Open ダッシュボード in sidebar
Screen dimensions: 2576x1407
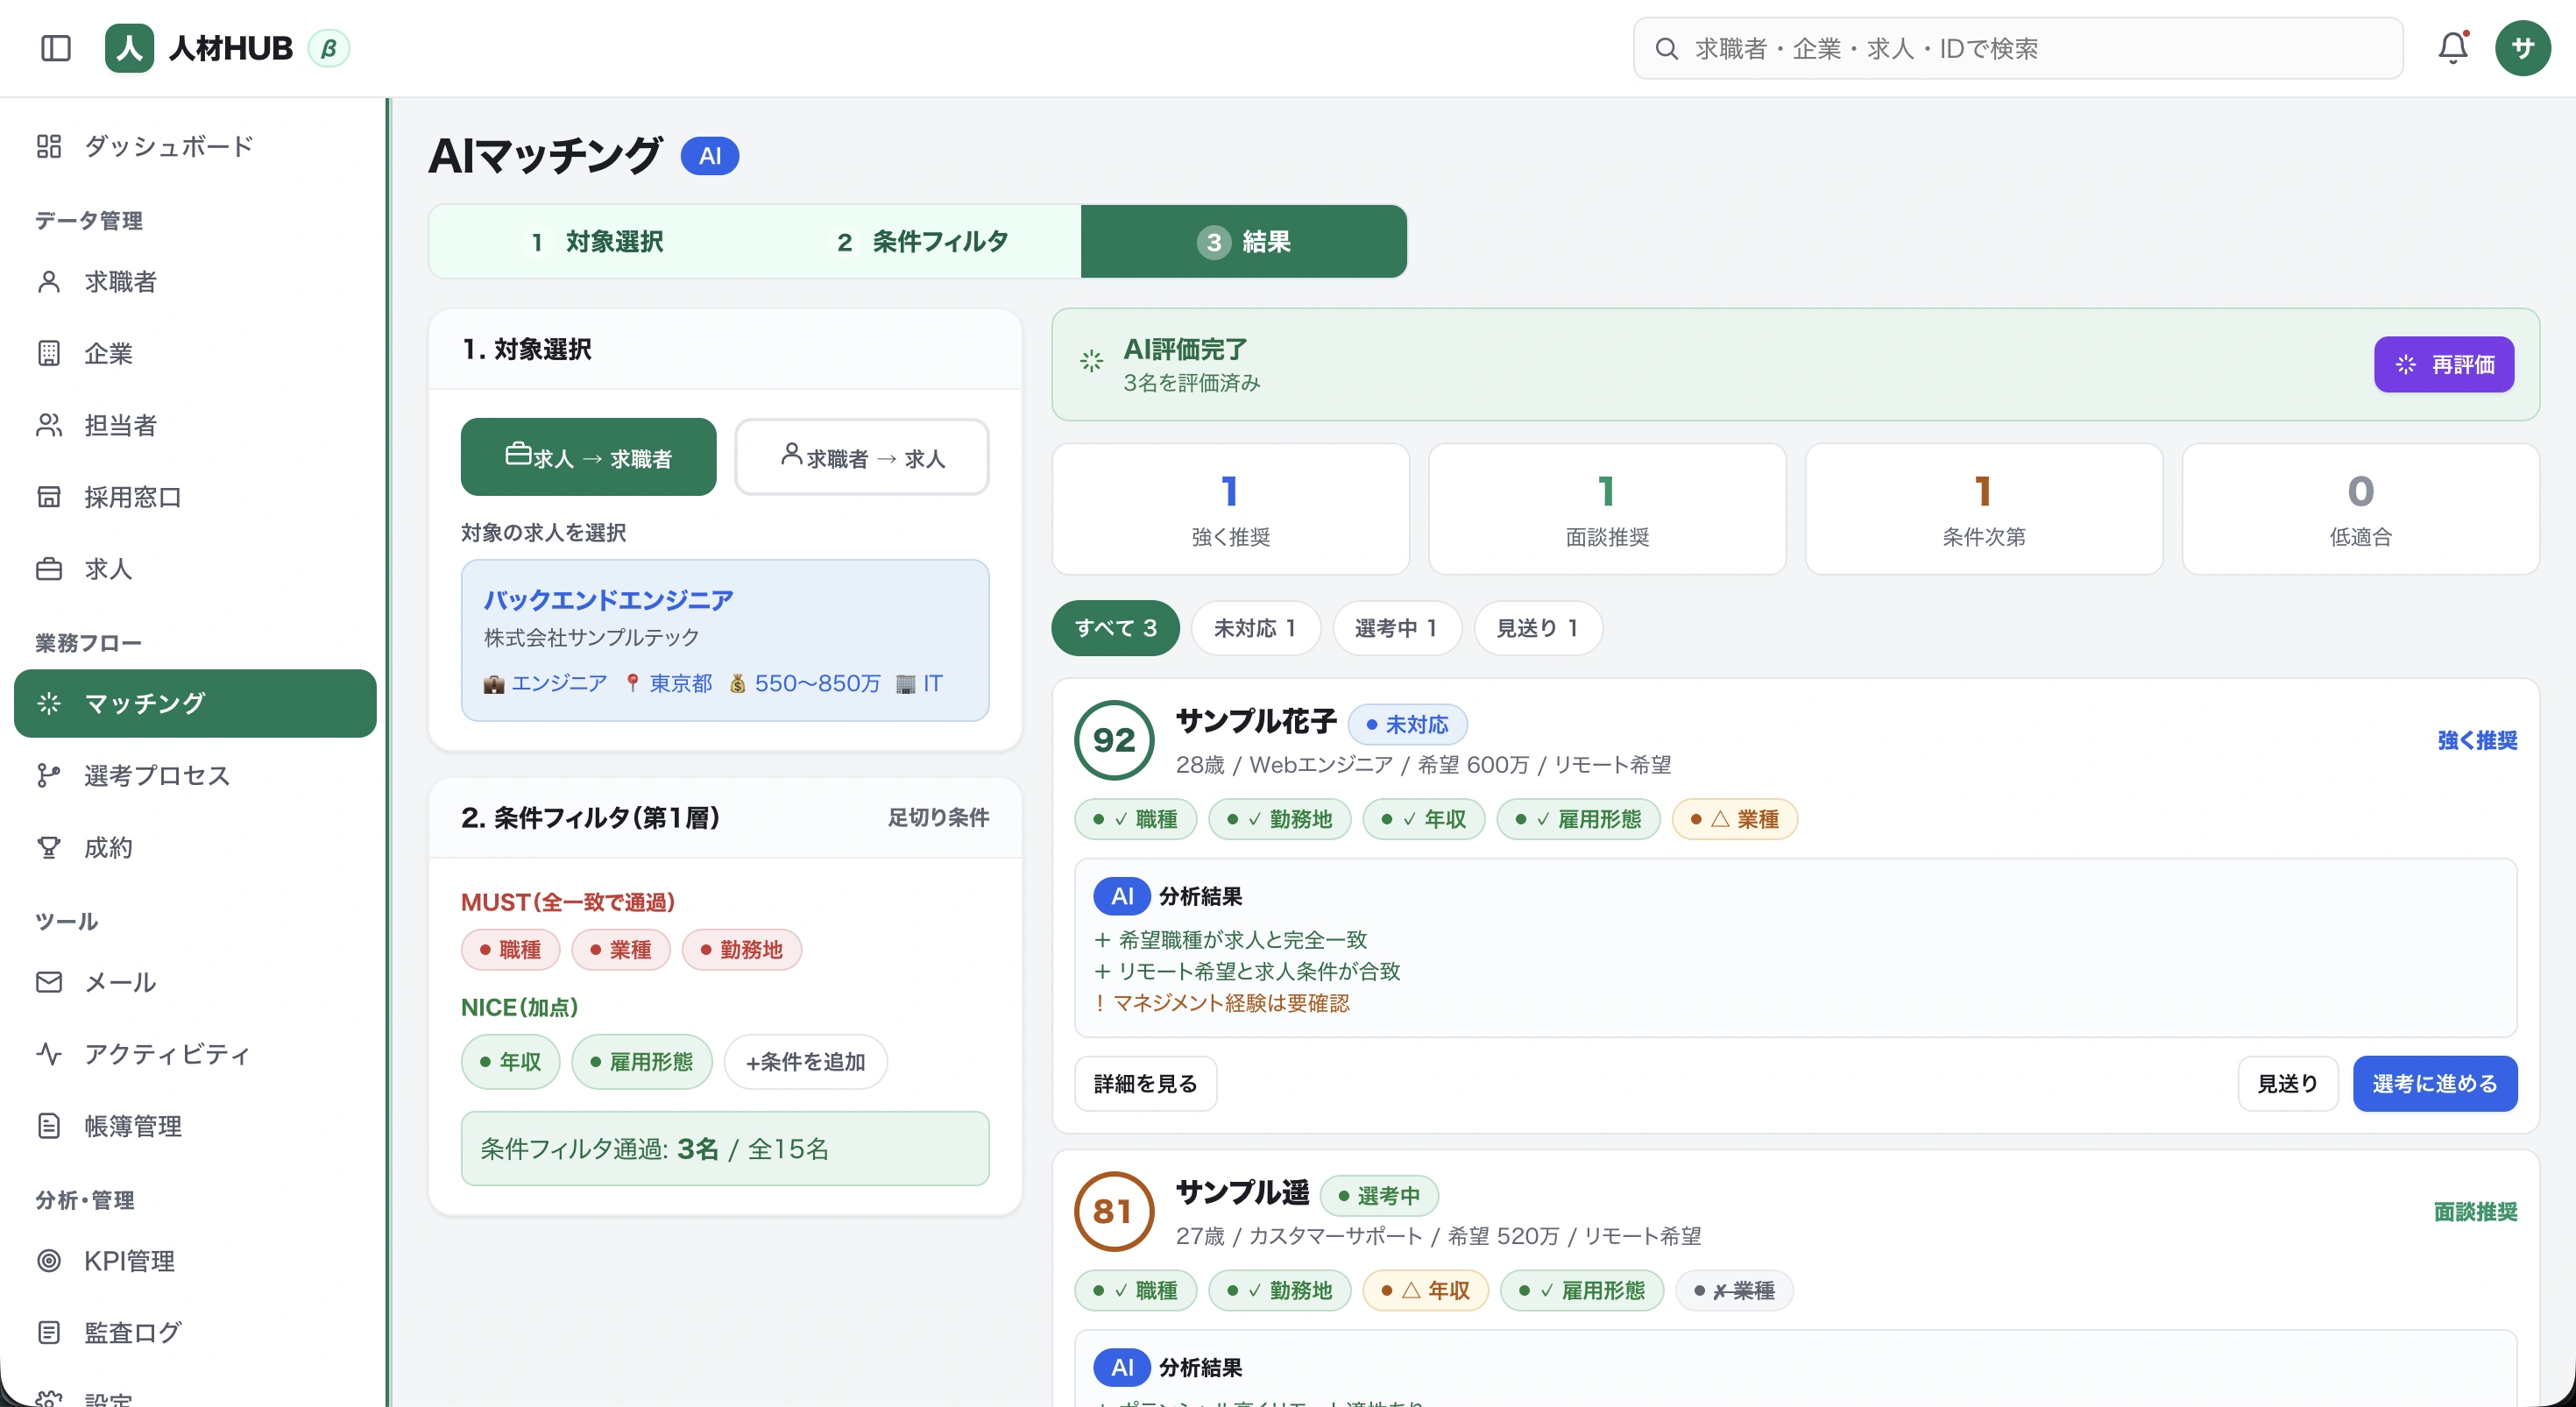pos(195,146)
